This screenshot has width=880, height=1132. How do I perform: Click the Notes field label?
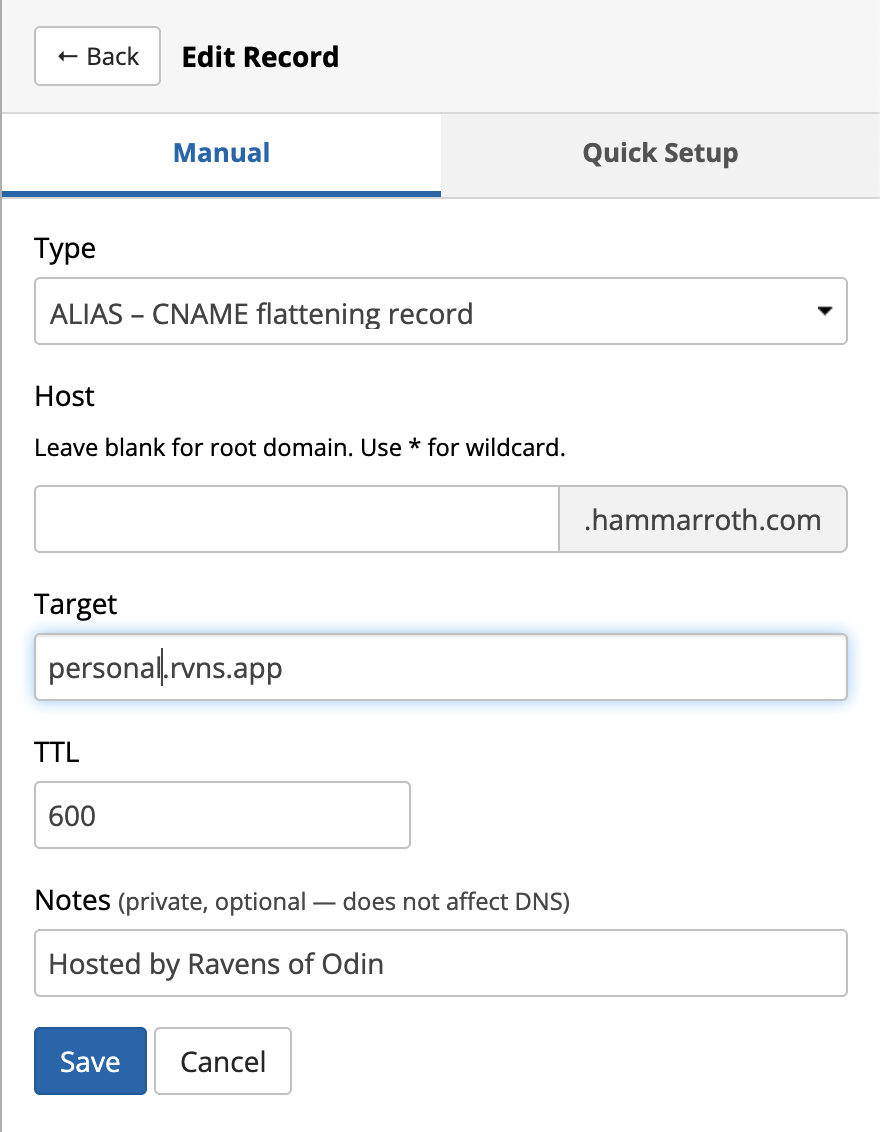[72, 901]
